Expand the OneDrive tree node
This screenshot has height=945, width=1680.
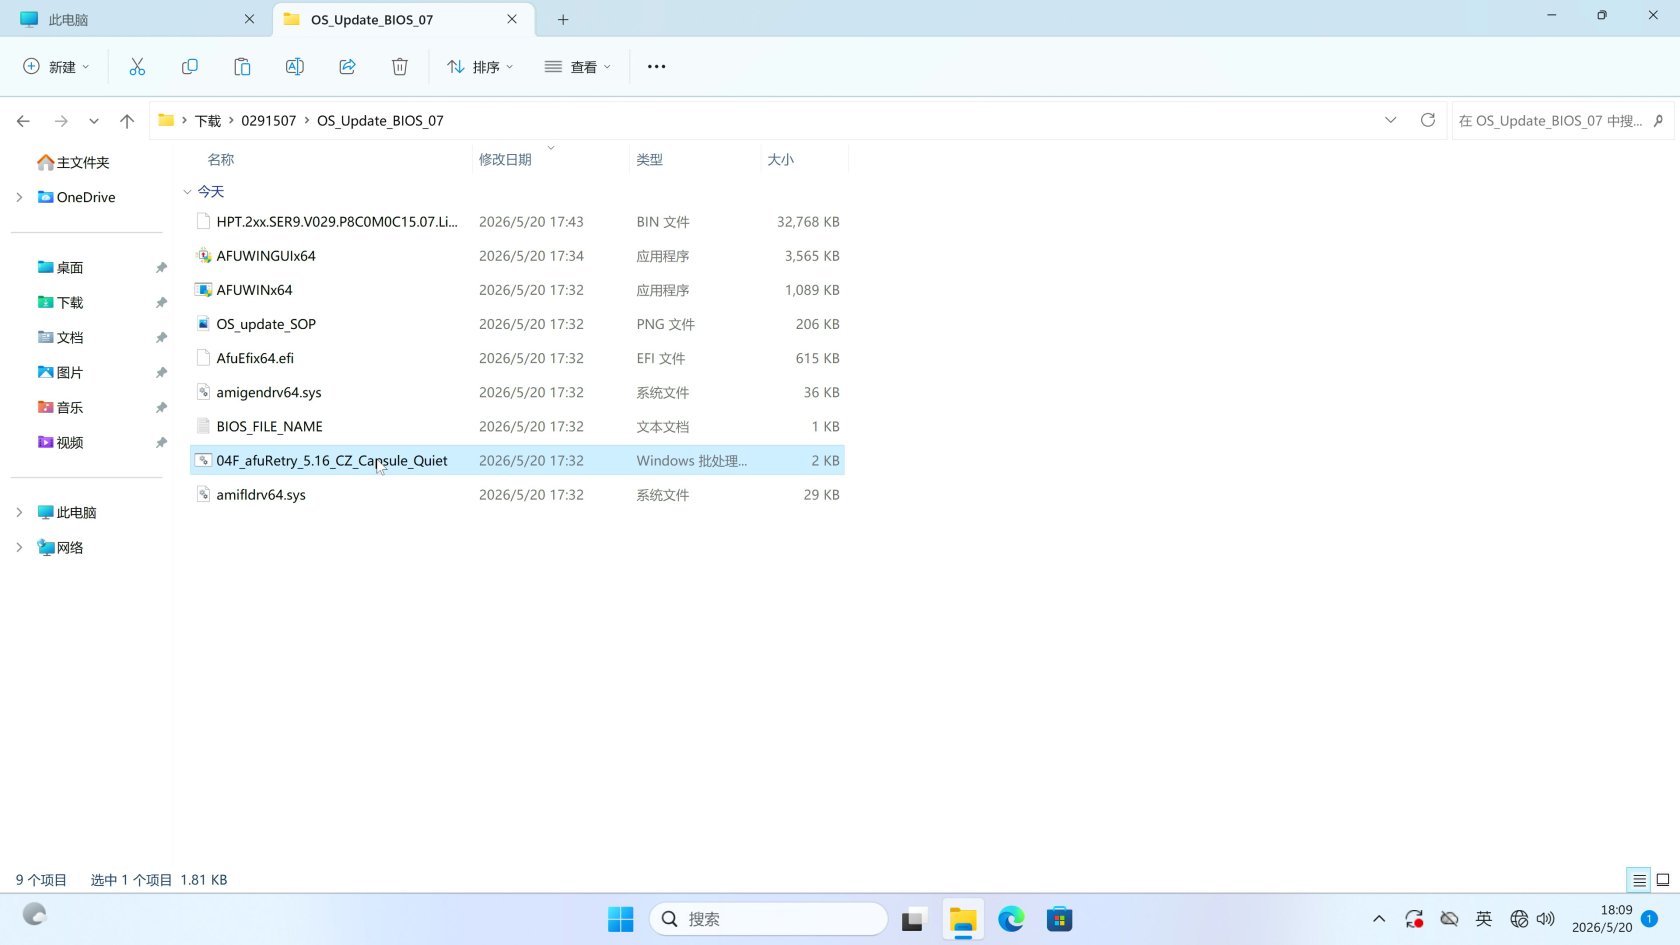19,197
